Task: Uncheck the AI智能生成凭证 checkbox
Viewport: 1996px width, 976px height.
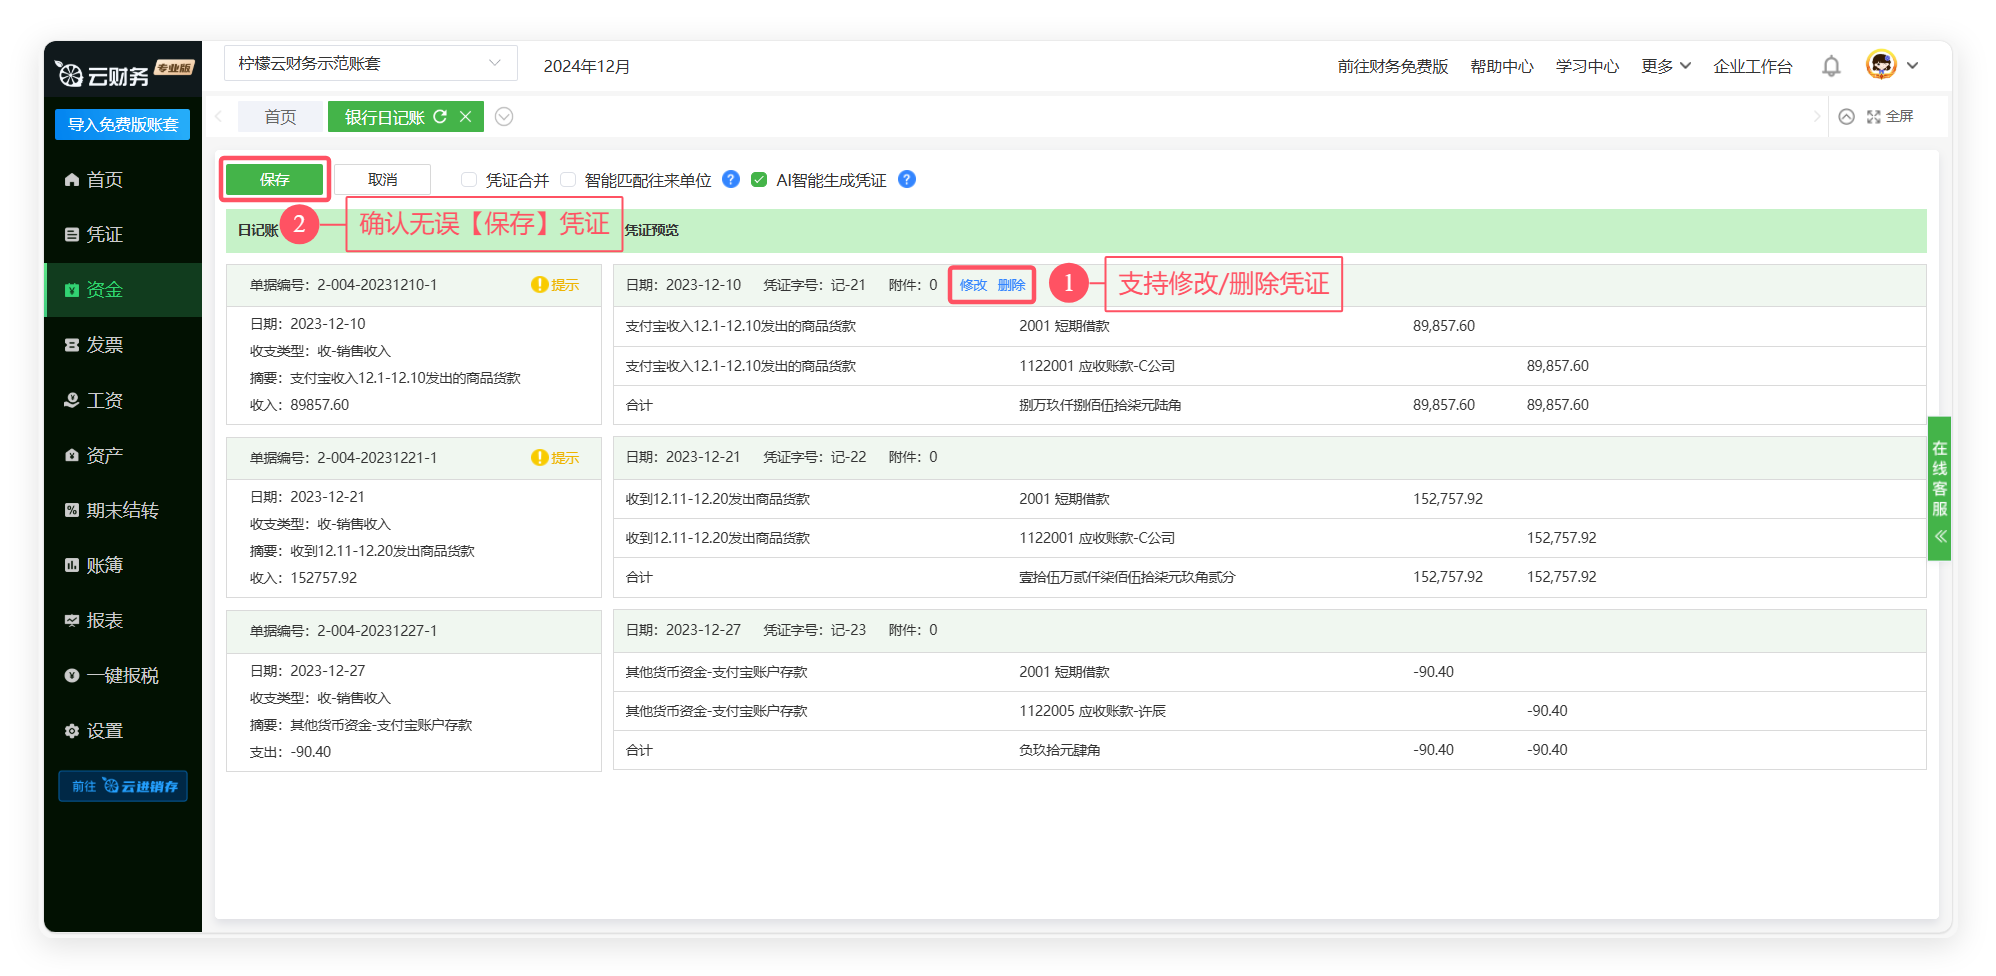Action: coord(759,180)
